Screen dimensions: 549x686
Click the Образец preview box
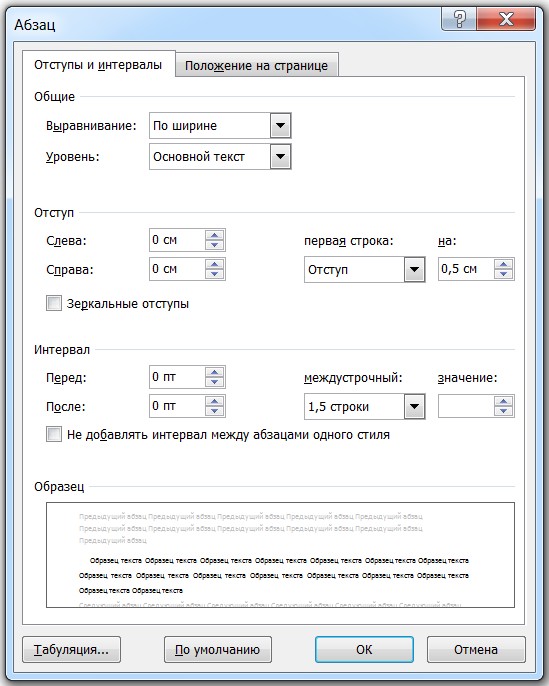tap(280, 555)
